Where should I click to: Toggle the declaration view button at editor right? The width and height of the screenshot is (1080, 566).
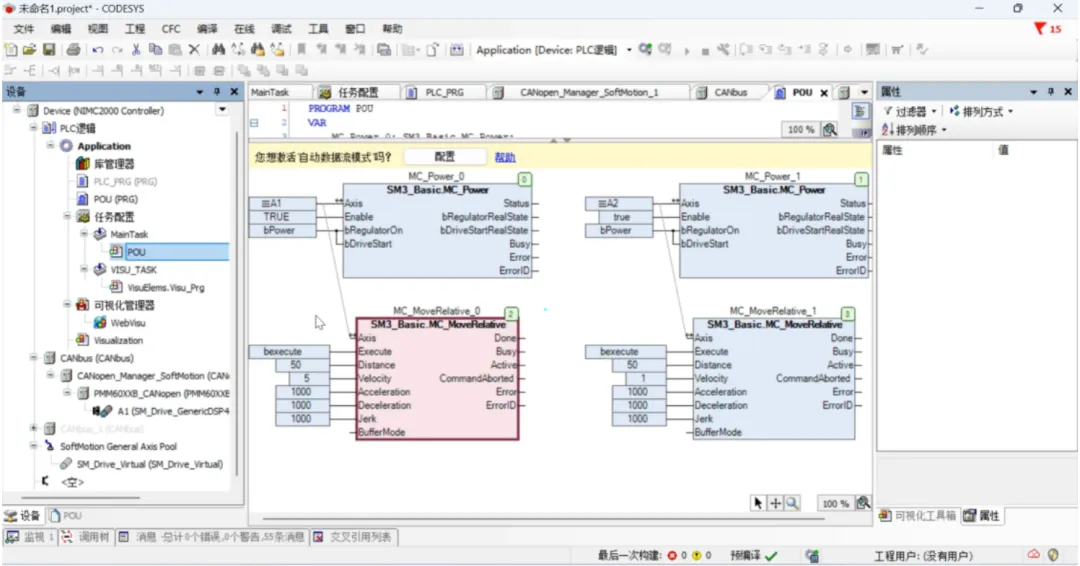(x=860, y=111)
